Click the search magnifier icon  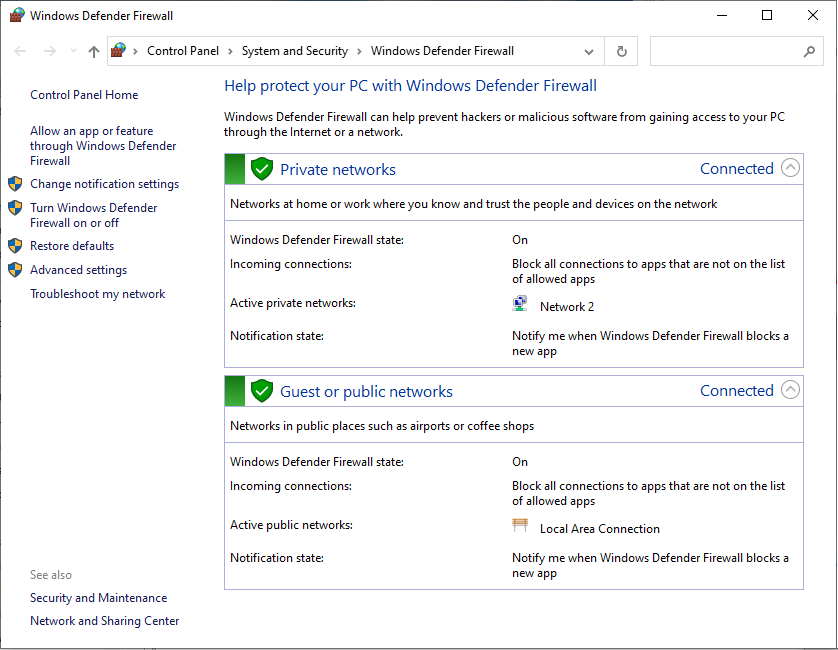click(809, 51)
